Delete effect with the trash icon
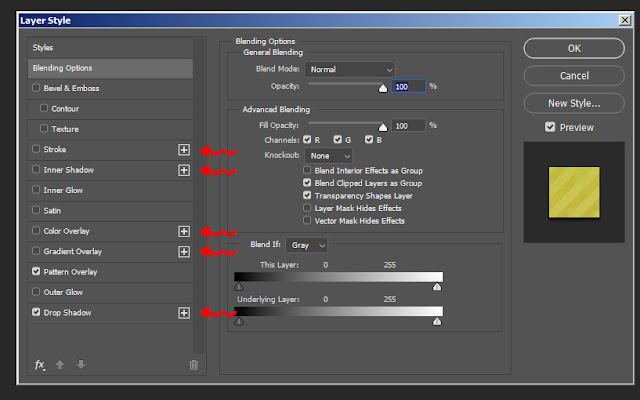640x400 pixels. (x=194, y=364)
